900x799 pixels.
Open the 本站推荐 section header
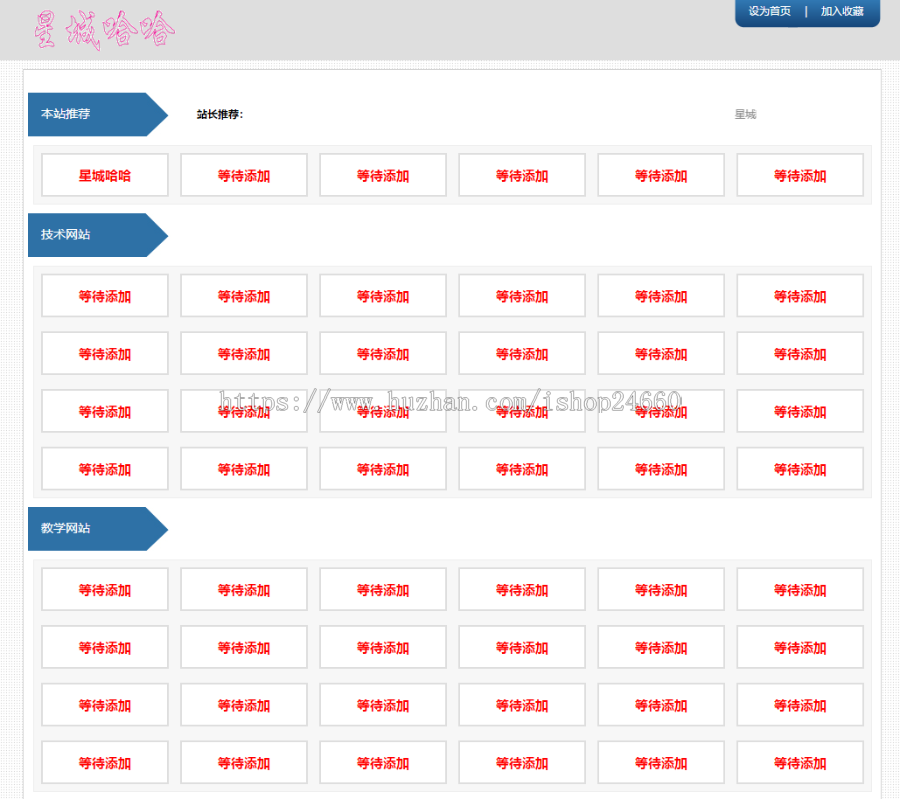tap(98, 114)
